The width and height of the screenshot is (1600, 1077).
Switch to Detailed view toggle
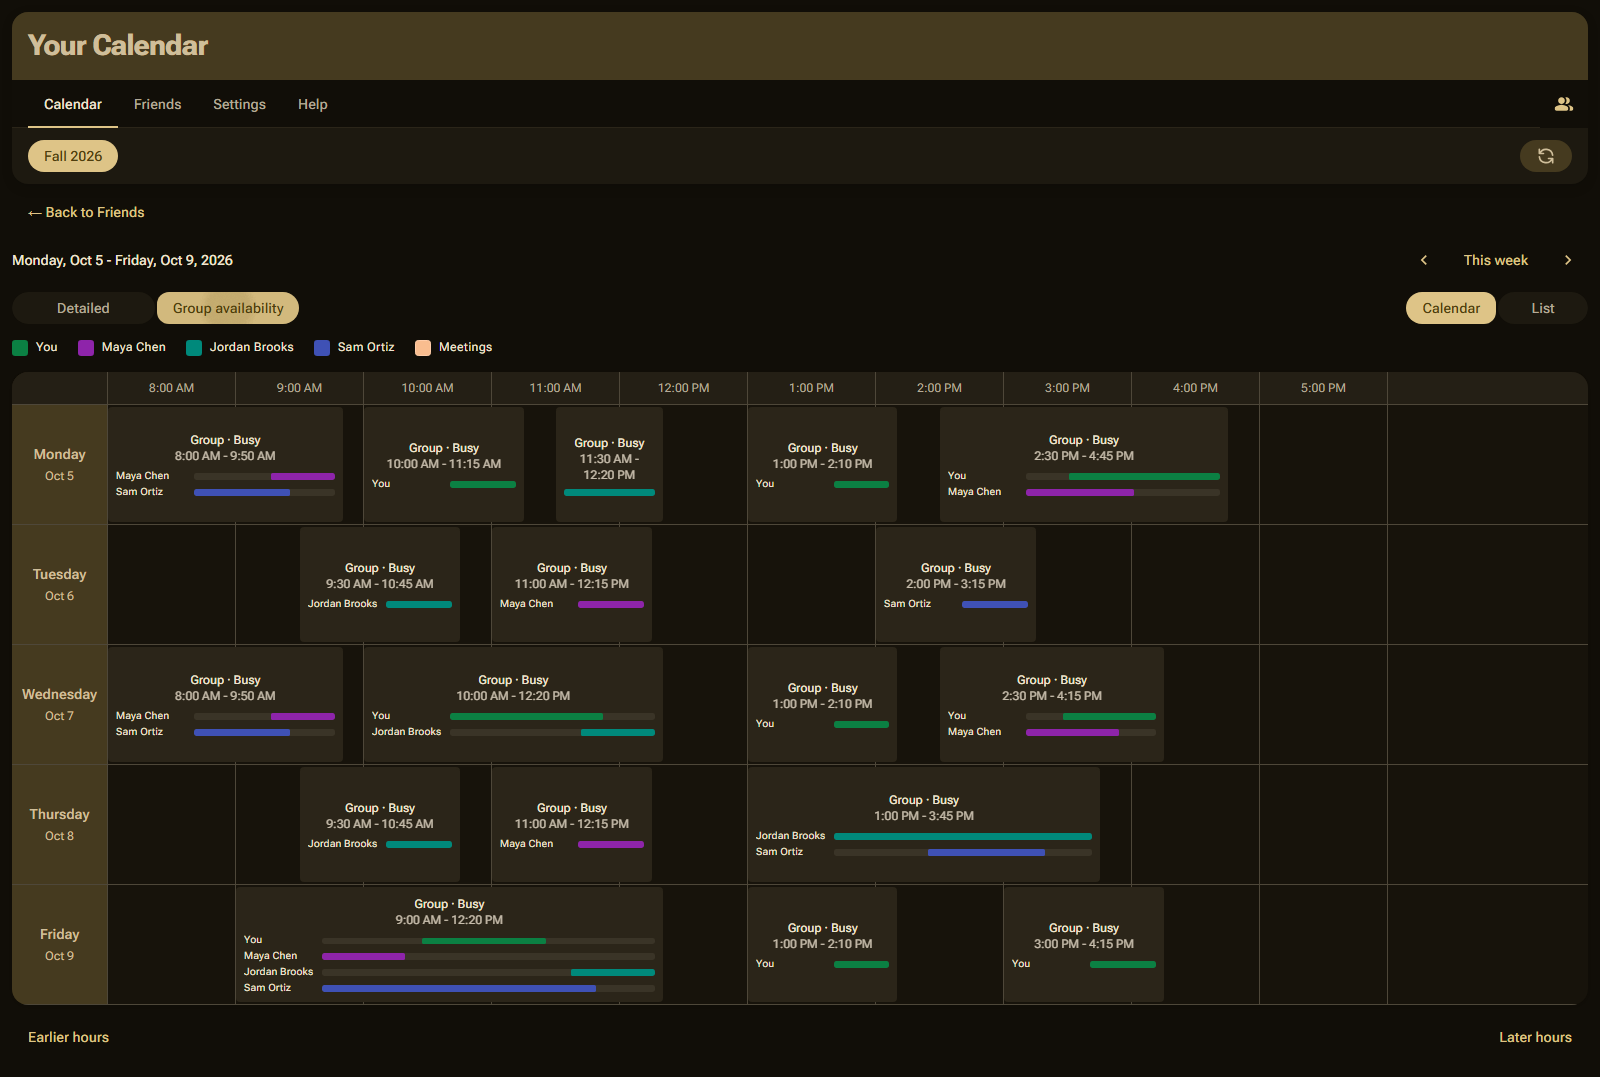tap(83, 308)
